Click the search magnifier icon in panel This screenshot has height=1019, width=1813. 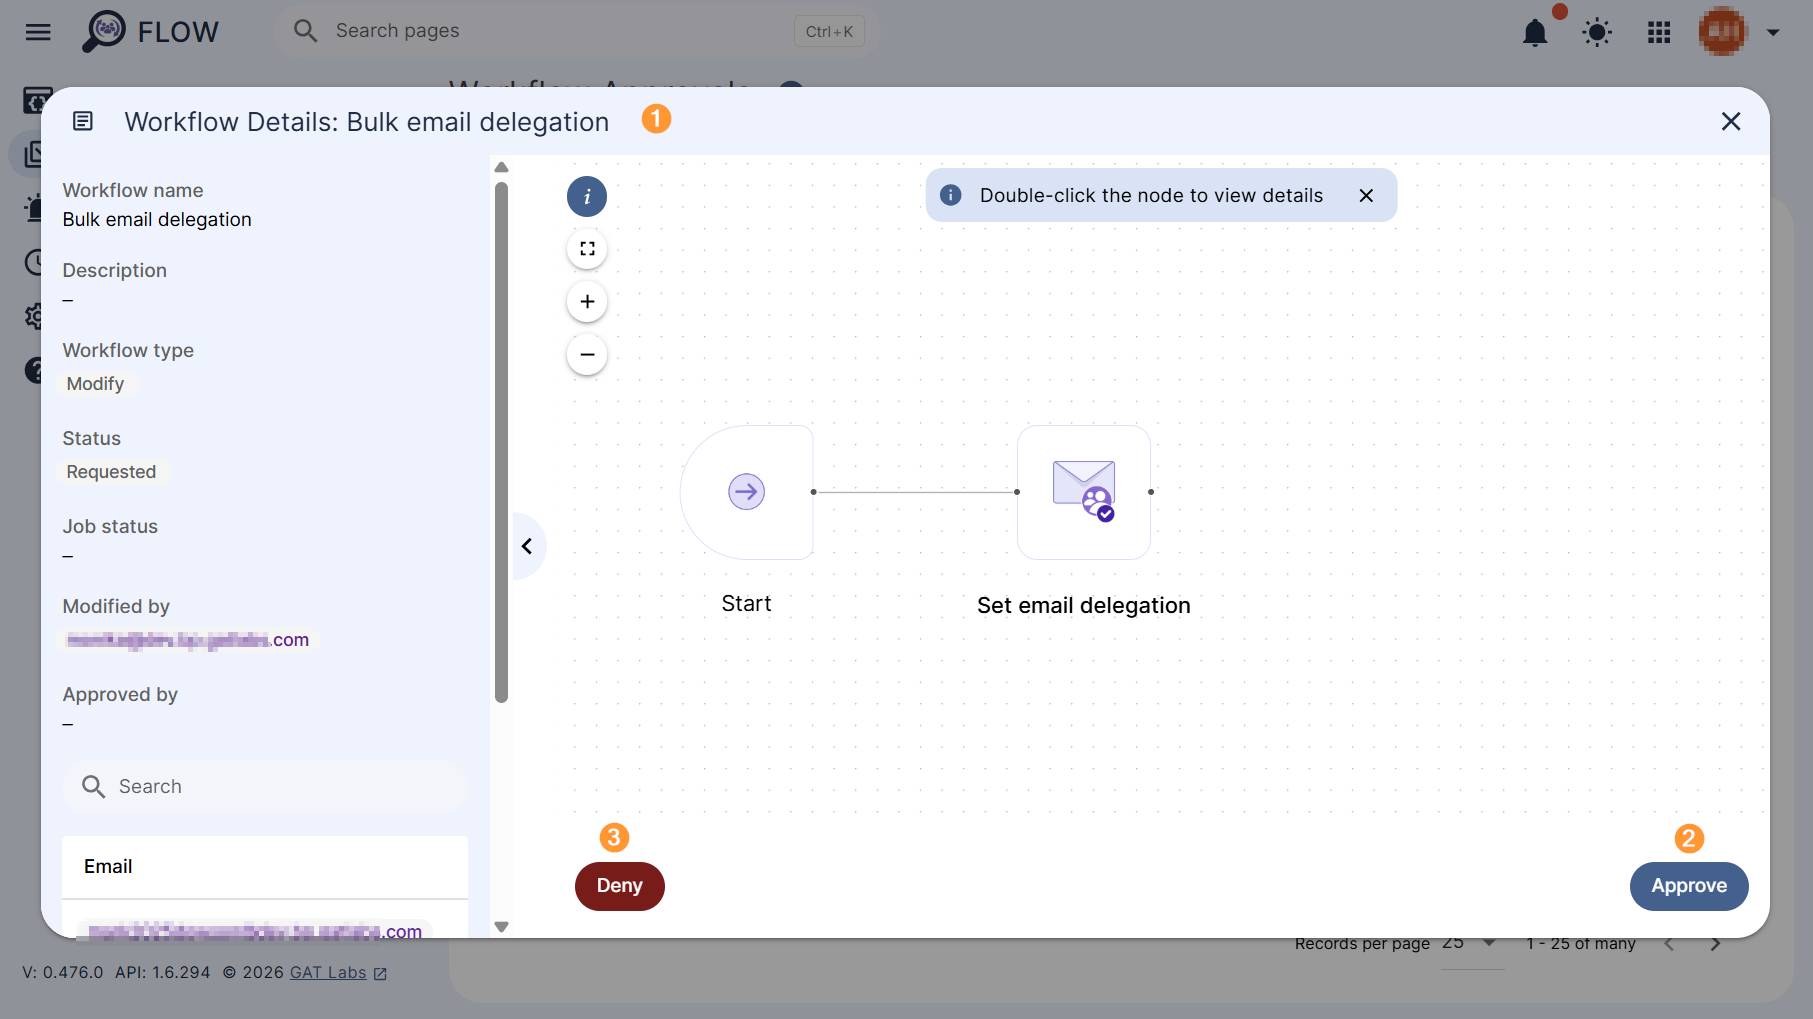pyautogui.click(x=93, y=786)
